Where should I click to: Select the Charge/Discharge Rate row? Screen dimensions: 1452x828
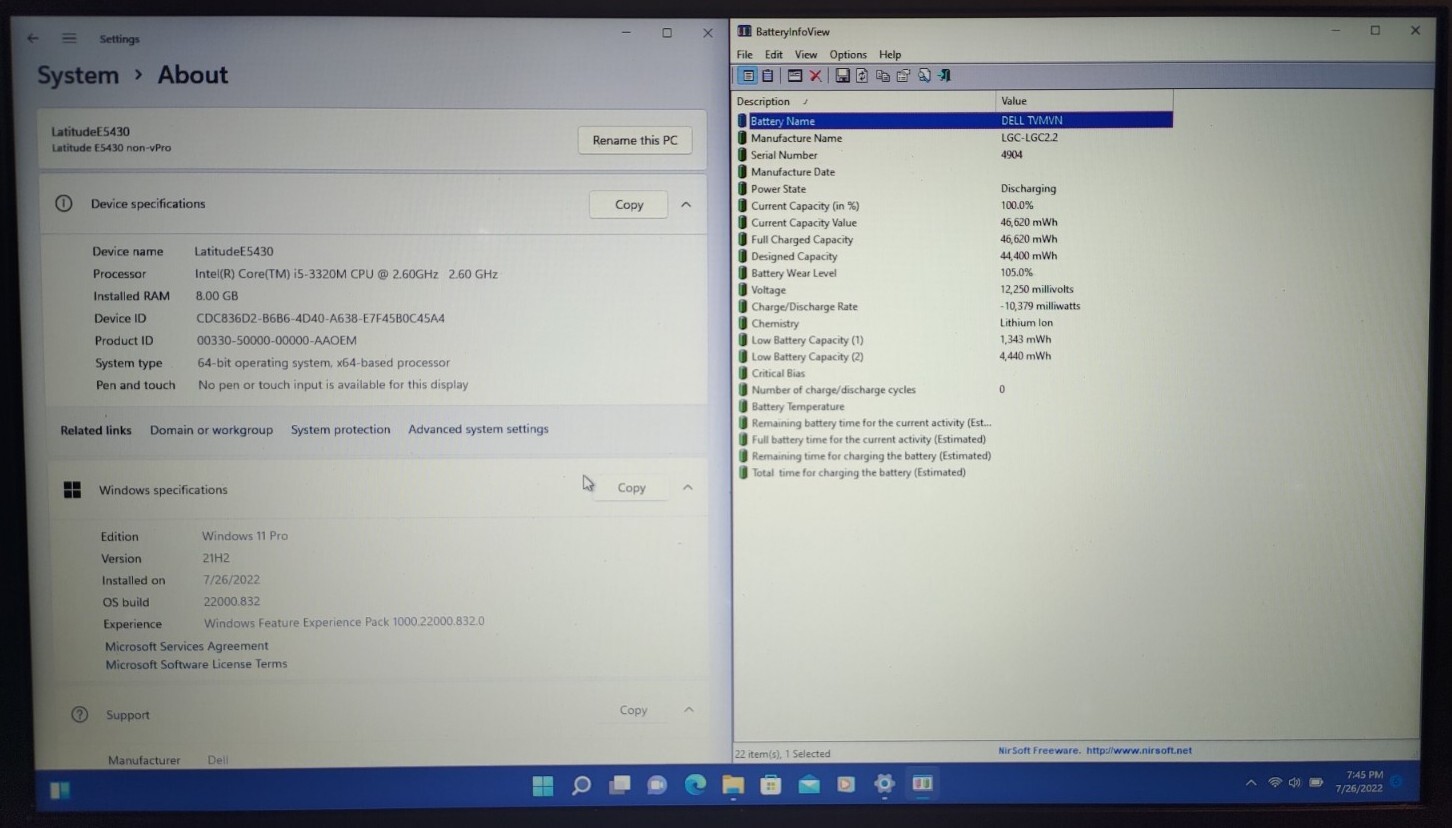click(x=954, y=306)
